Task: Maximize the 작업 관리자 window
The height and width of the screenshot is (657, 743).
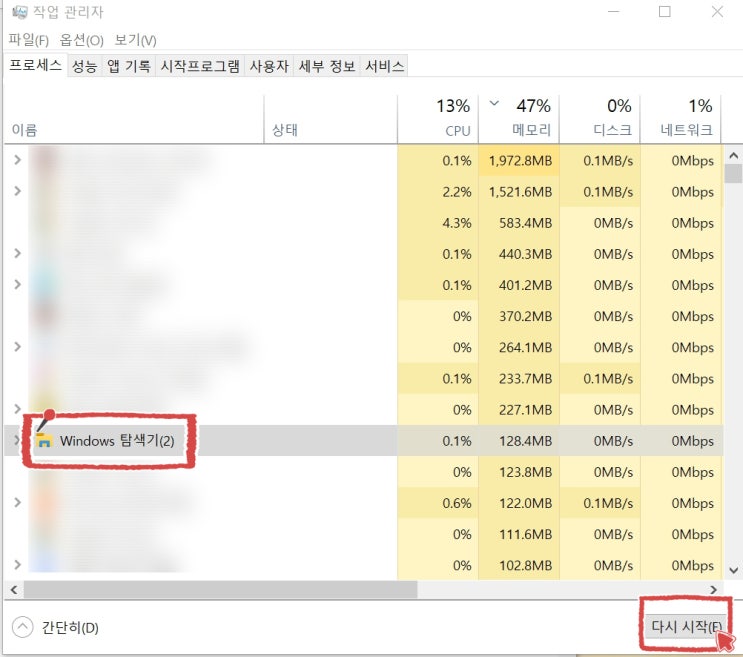Action: [665, 11]
